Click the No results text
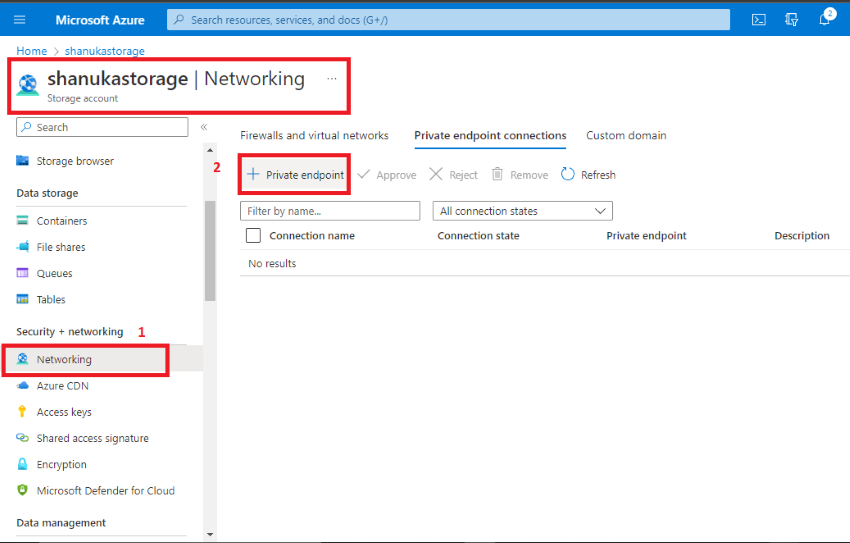This screenshot has height=543, width=850. [272, 263]
